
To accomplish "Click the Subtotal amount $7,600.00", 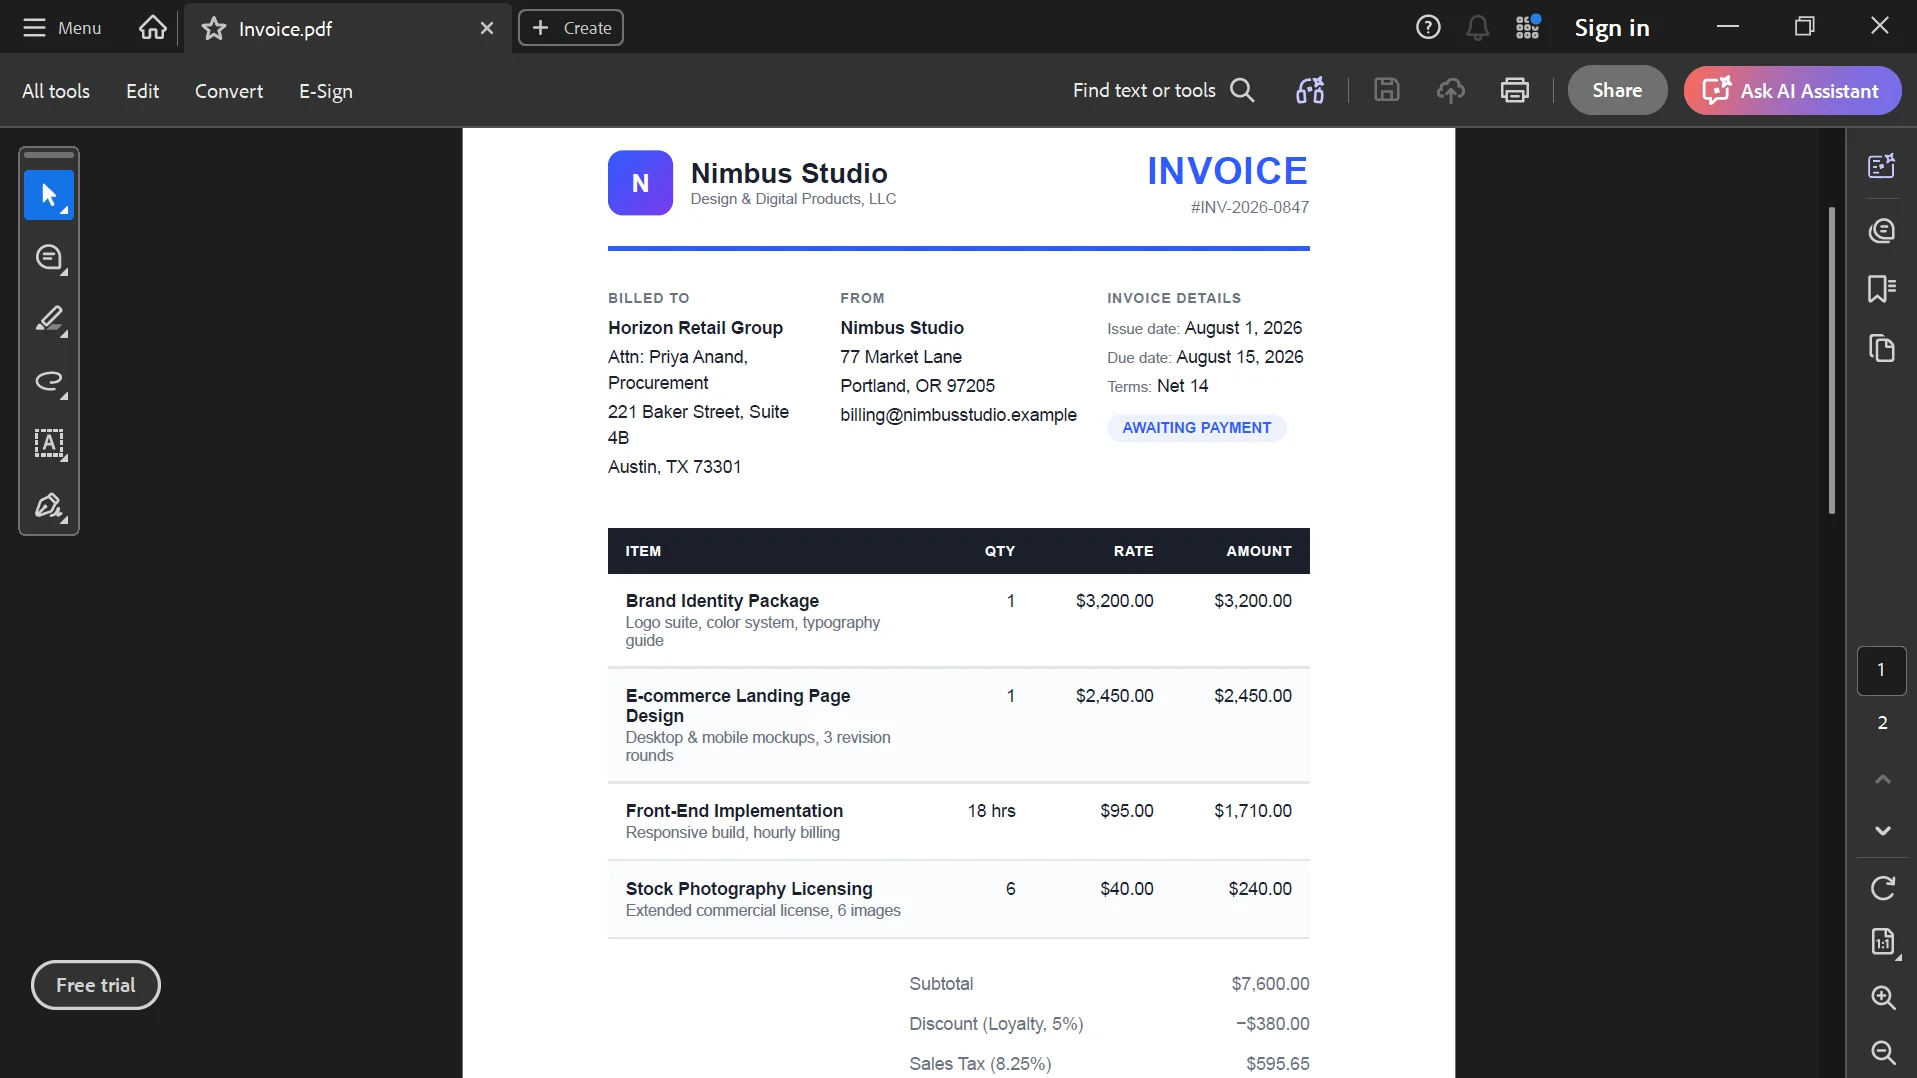I will click(1270, 984).
